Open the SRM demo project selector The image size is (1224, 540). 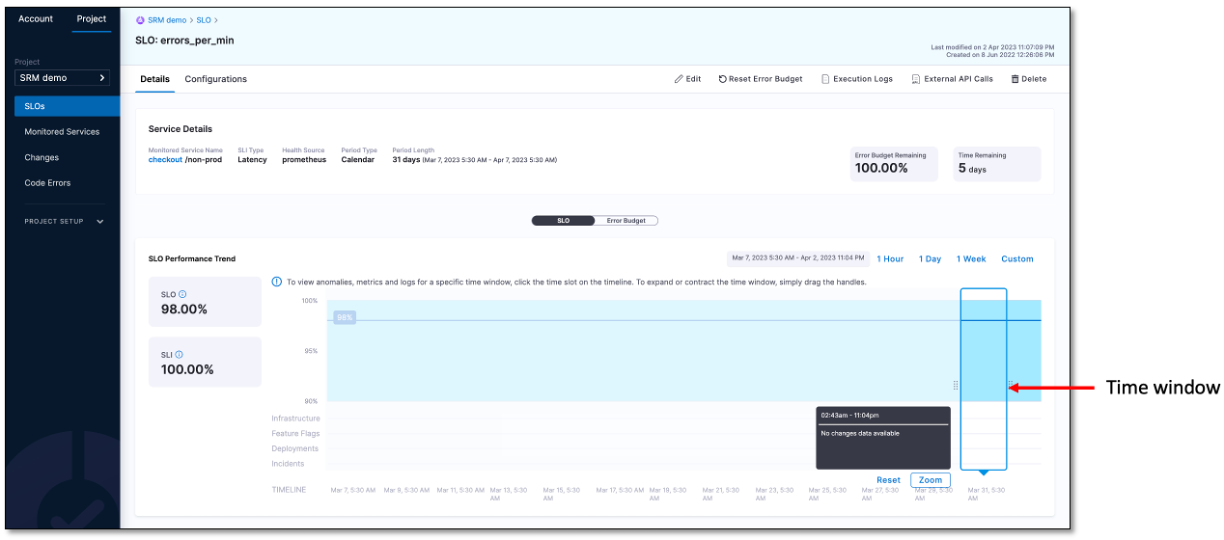pyautogui.click(x=62, y=78)
